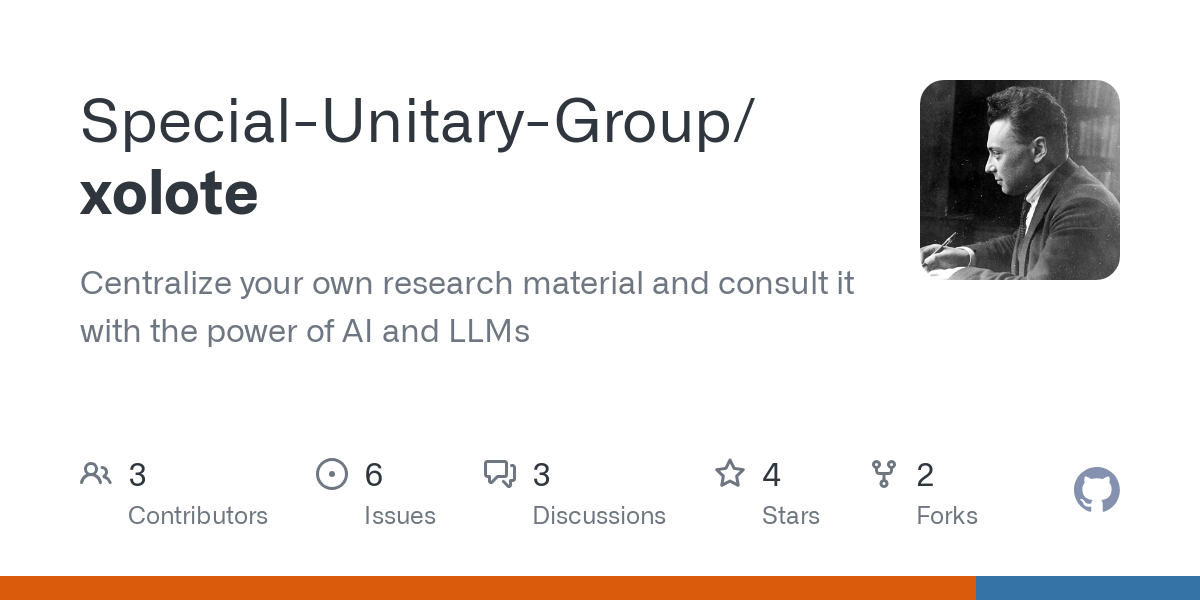1200x600 pixels.
Task: Click the discussions speech bubble icon
Action: coord(499,473)
